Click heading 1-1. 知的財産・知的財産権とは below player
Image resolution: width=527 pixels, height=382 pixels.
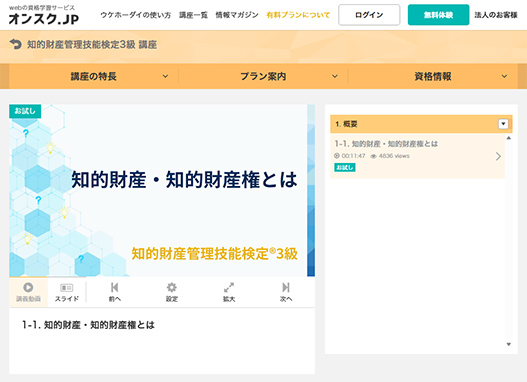click(88, 325)
